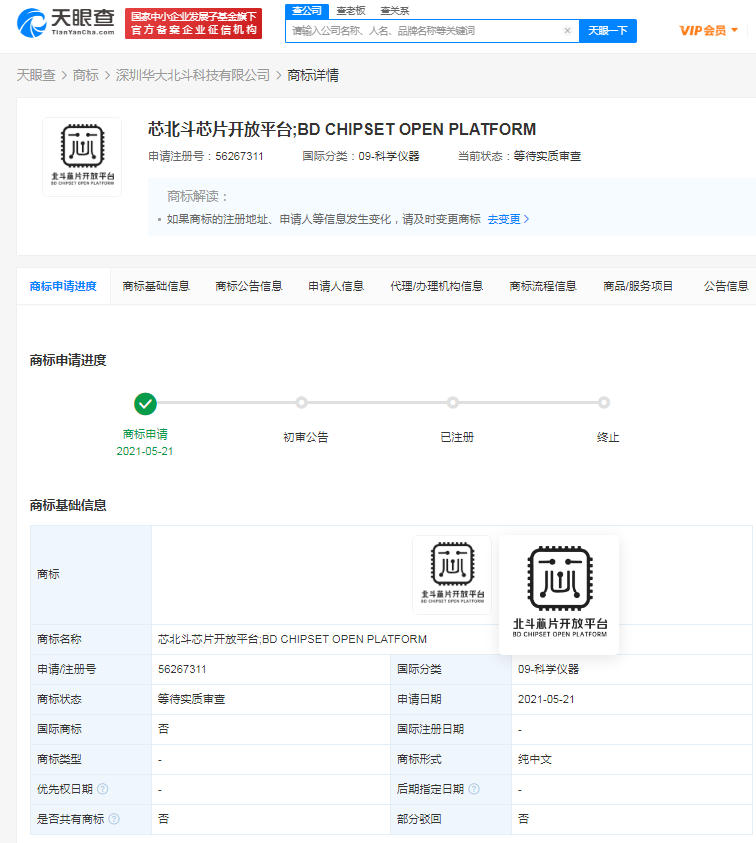This screenshot has height=843, width=756.
Task: Open the 商品/服务项目 tab
Action: tap(638, 286)
